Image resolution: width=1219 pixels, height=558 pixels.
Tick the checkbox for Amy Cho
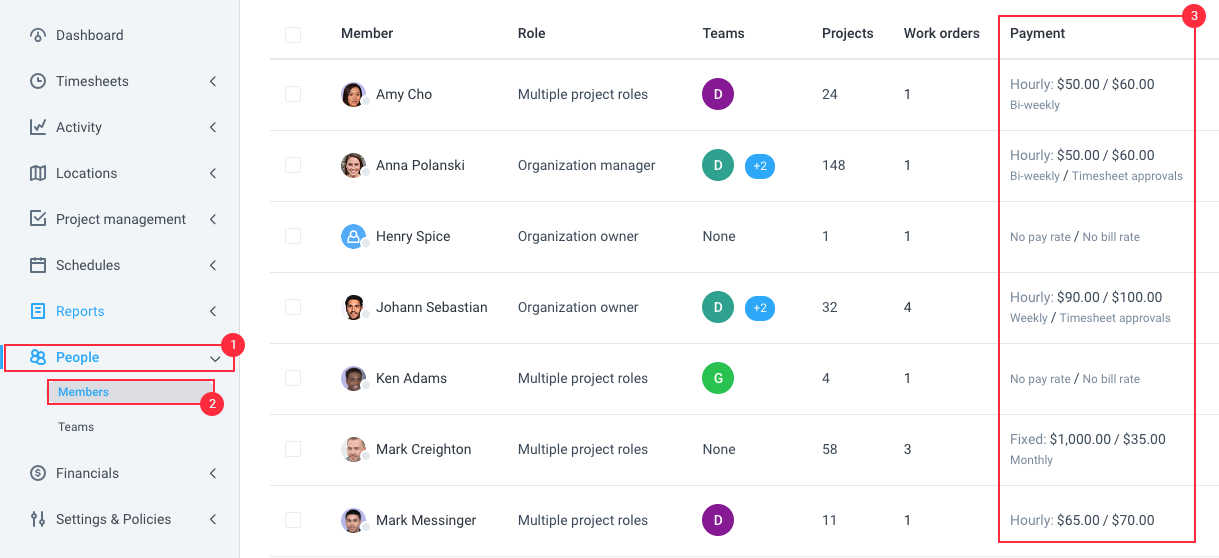293,94
